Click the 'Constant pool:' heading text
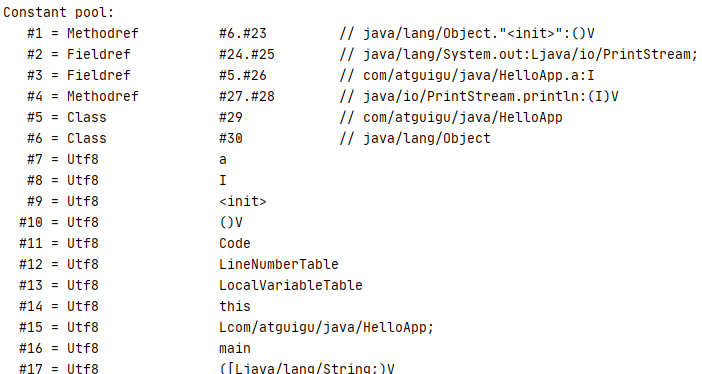This screenshot has height=374, width=702. (x=59, y=13)
